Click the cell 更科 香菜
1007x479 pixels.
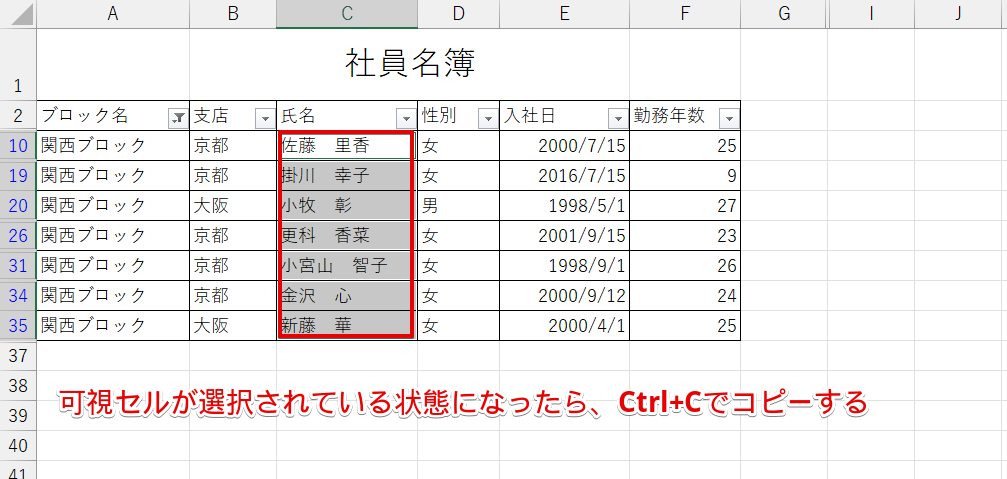click(x=347, y=236)
